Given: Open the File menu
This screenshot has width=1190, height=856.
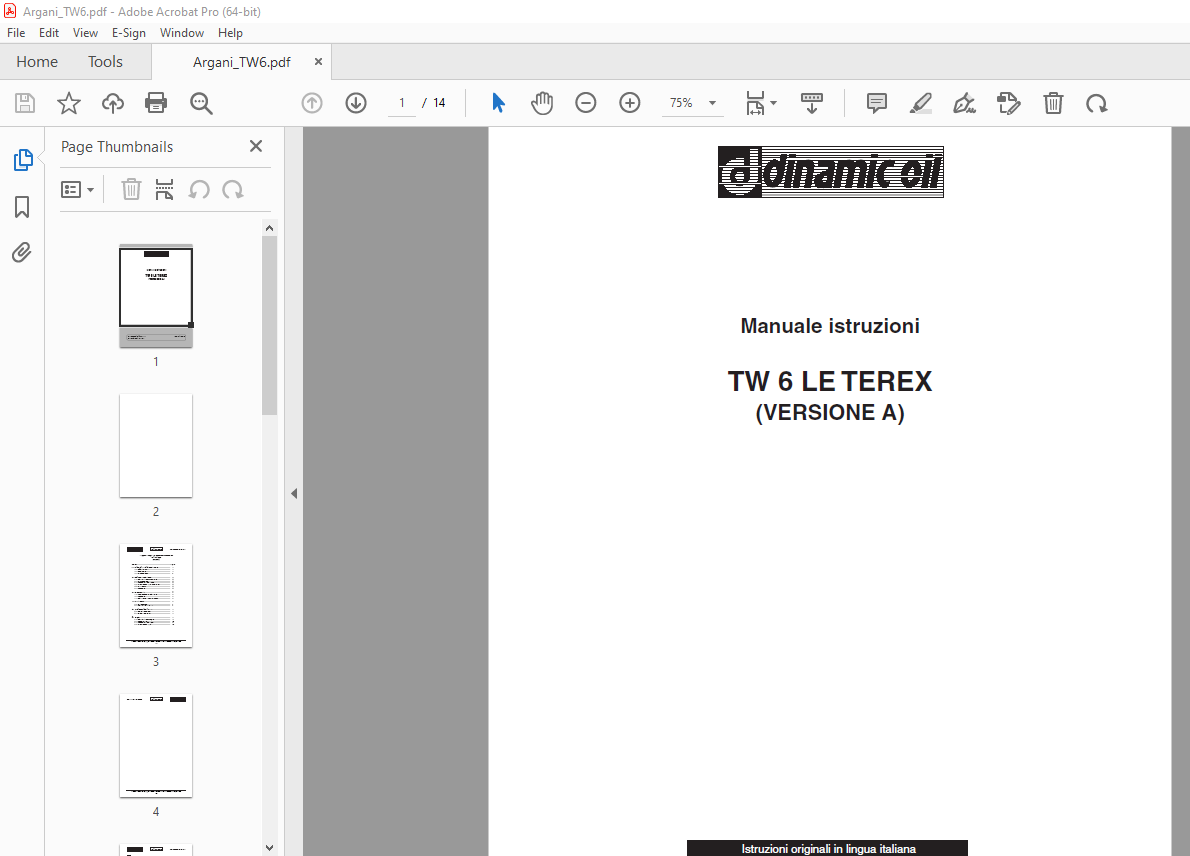Looking at the screenshot, I should tap(16, 33).
